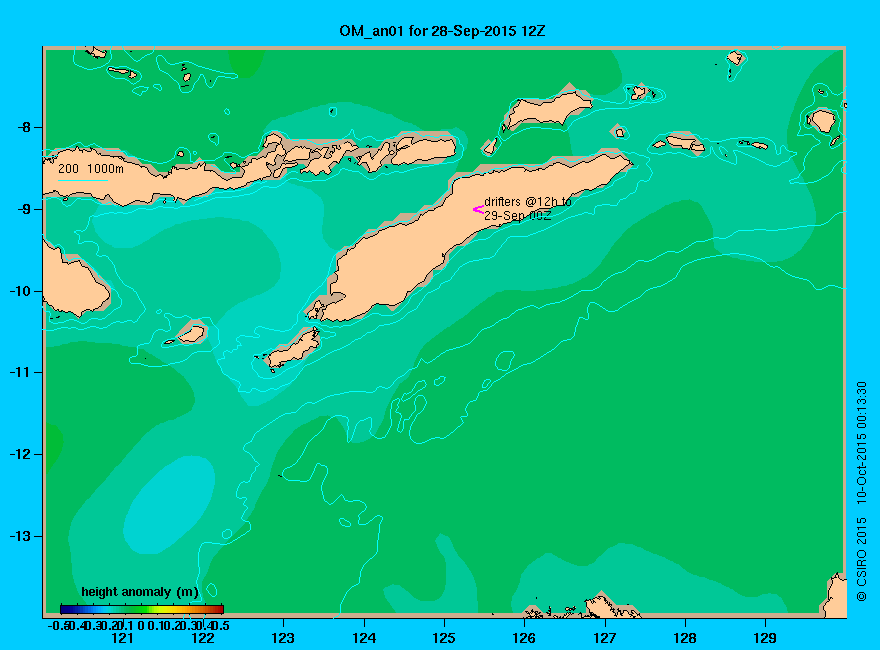880x650 pixels.
Task: Click the latitude label '-10'
Action: click(x=20, y=291)
